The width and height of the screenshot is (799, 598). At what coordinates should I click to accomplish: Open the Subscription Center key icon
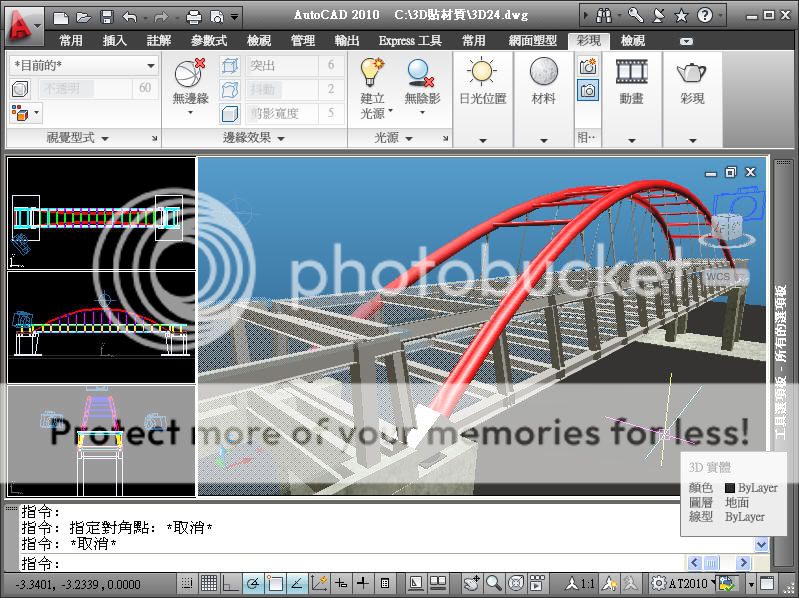[635, 16]
